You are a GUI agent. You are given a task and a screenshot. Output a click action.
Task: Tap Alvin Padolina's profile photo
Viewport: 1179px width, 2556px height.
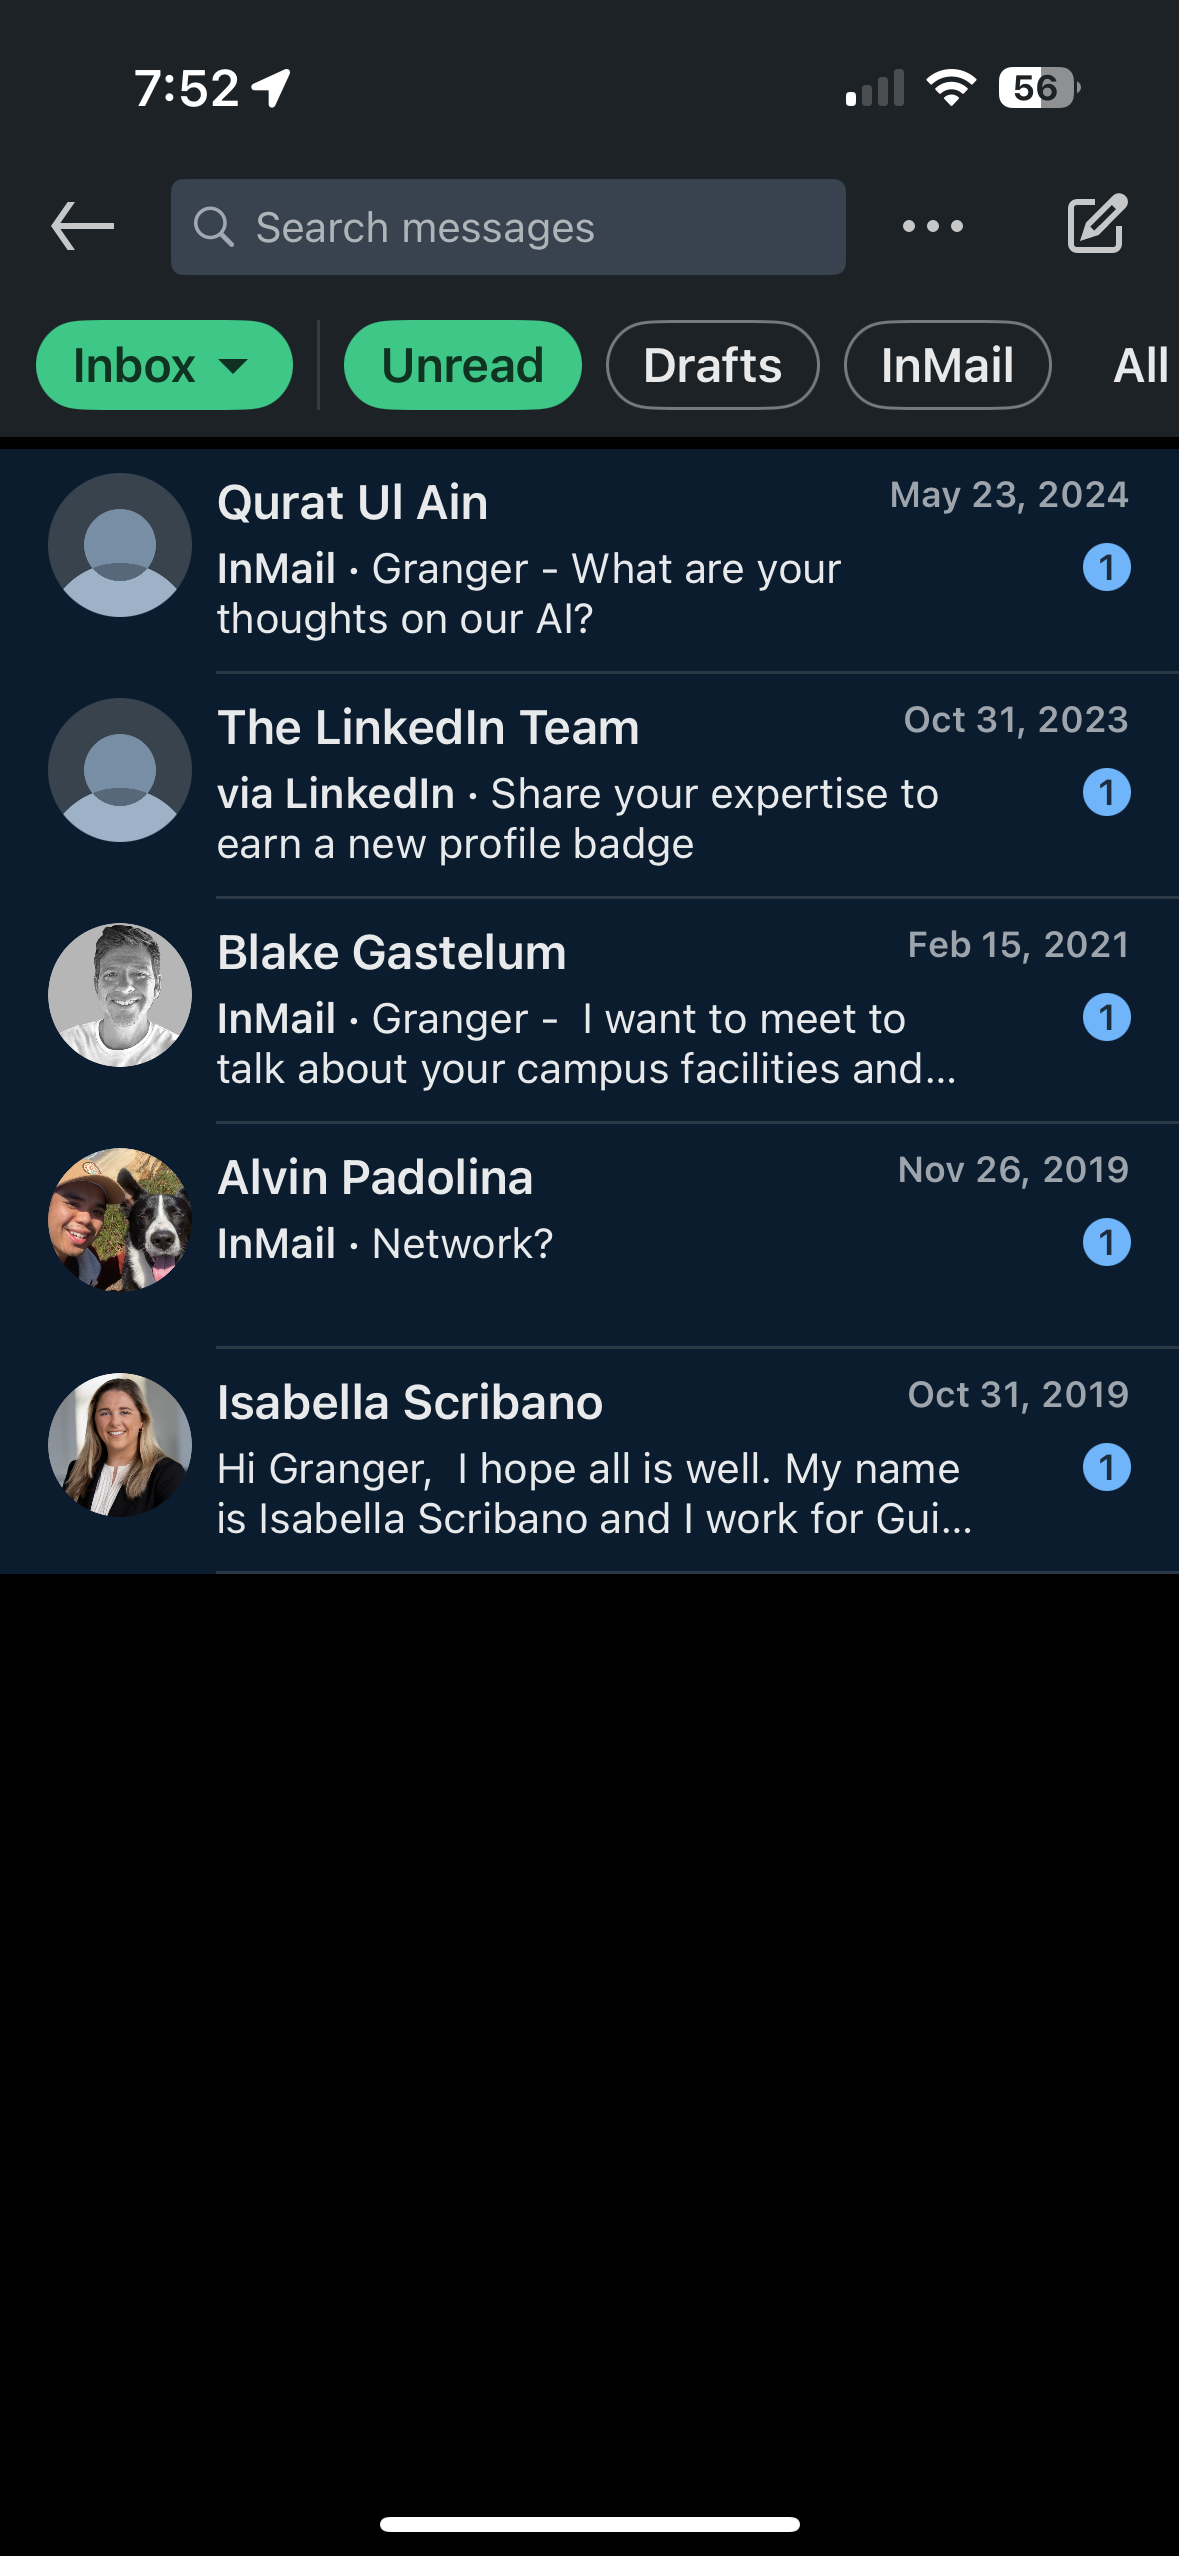pyautogui.click(x=120, y=1220)
